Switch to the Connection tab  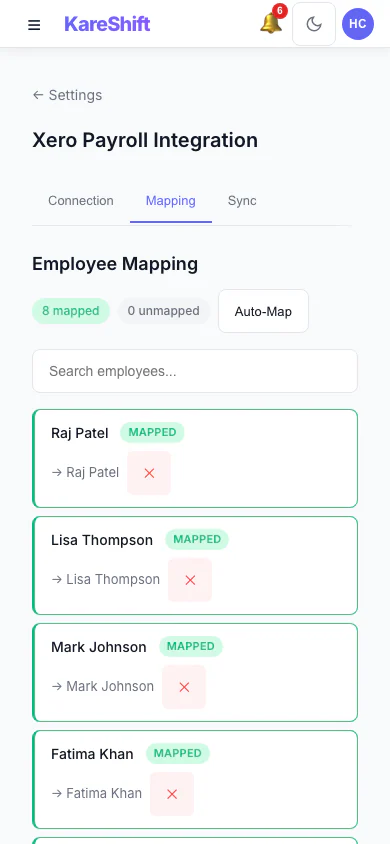[x=81, y=201]
